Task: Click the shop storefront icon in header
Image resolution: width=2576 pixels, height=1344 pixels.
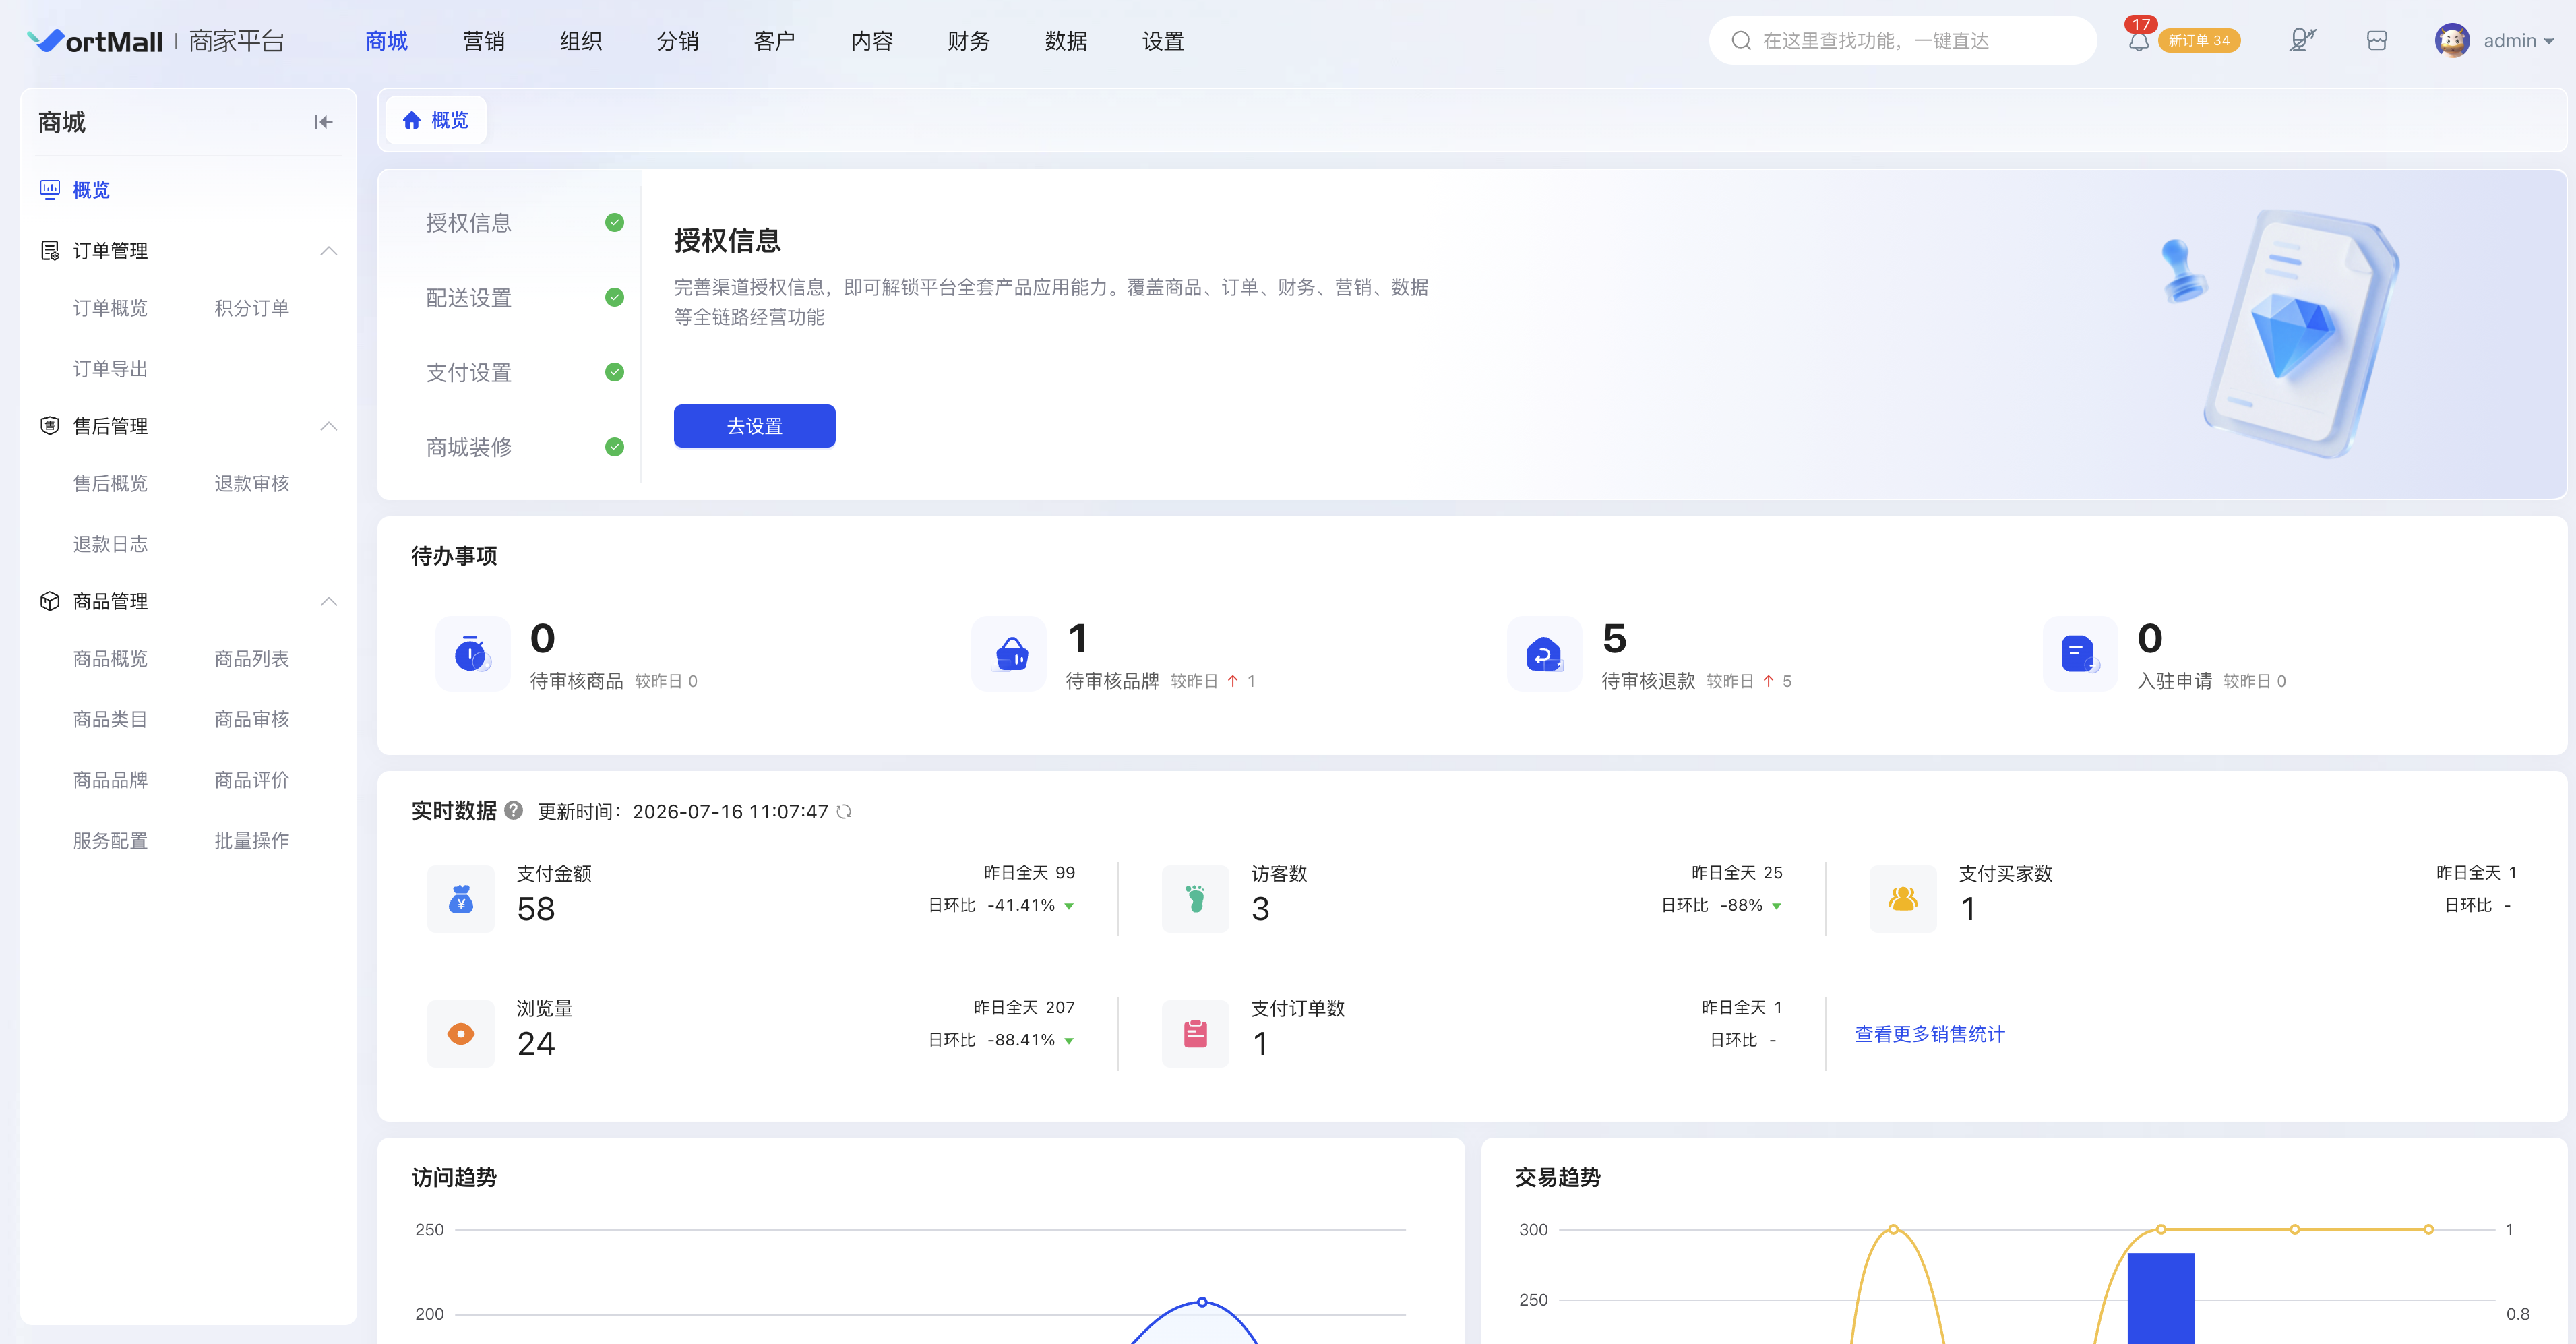Action: (2377, 40)
